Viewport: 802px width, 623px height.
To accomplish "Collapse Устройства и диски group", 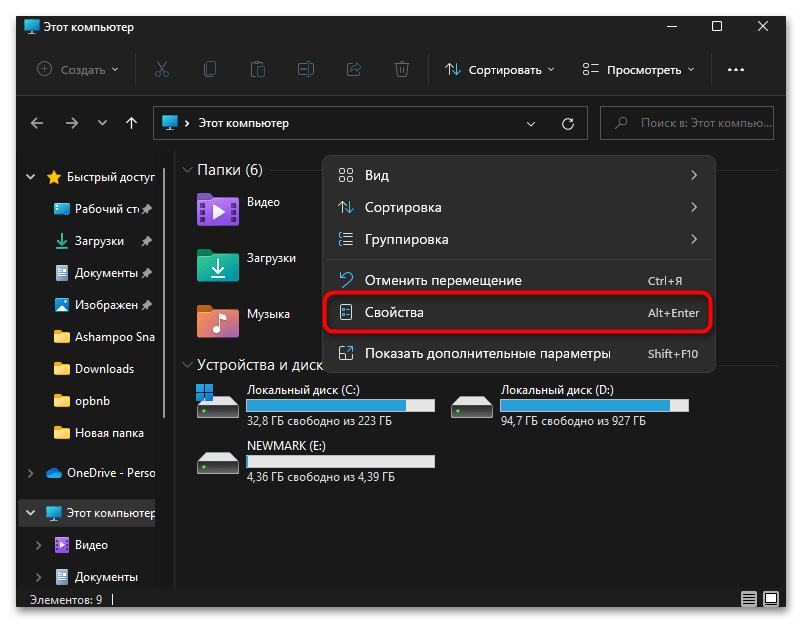I will click(x=187, y=365).
